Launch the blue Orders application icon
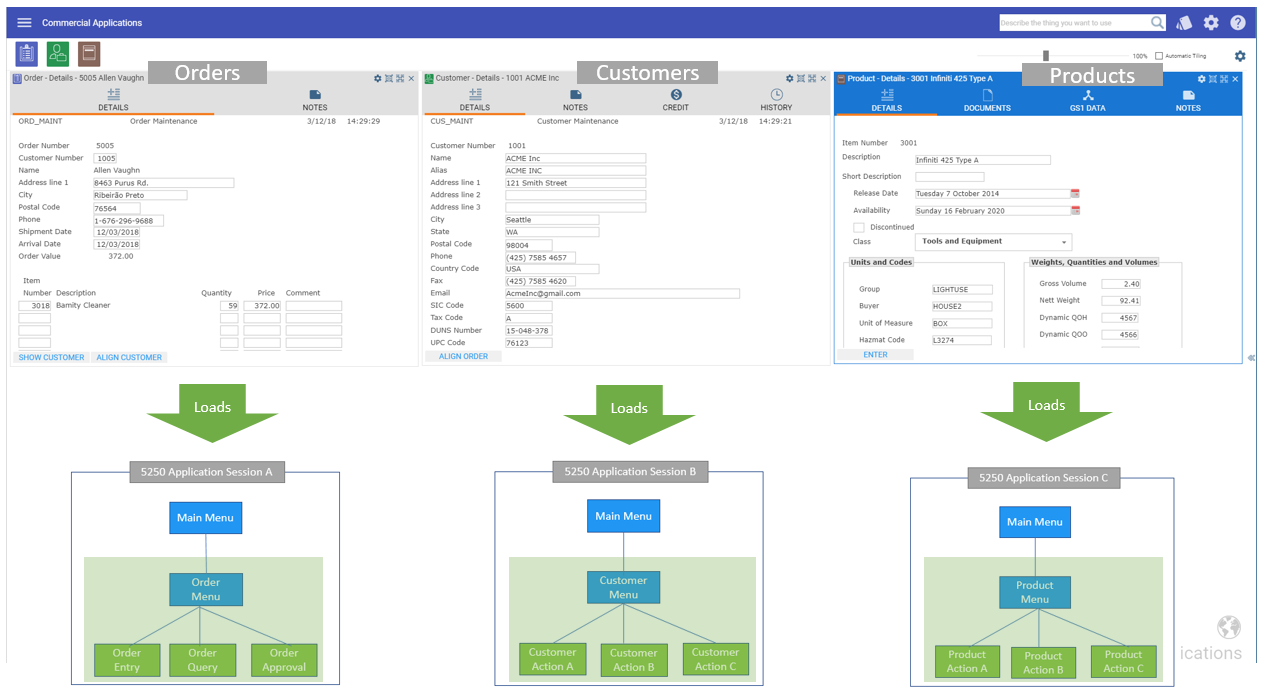This screenshot has height=698, width=1270. (27, 54)
